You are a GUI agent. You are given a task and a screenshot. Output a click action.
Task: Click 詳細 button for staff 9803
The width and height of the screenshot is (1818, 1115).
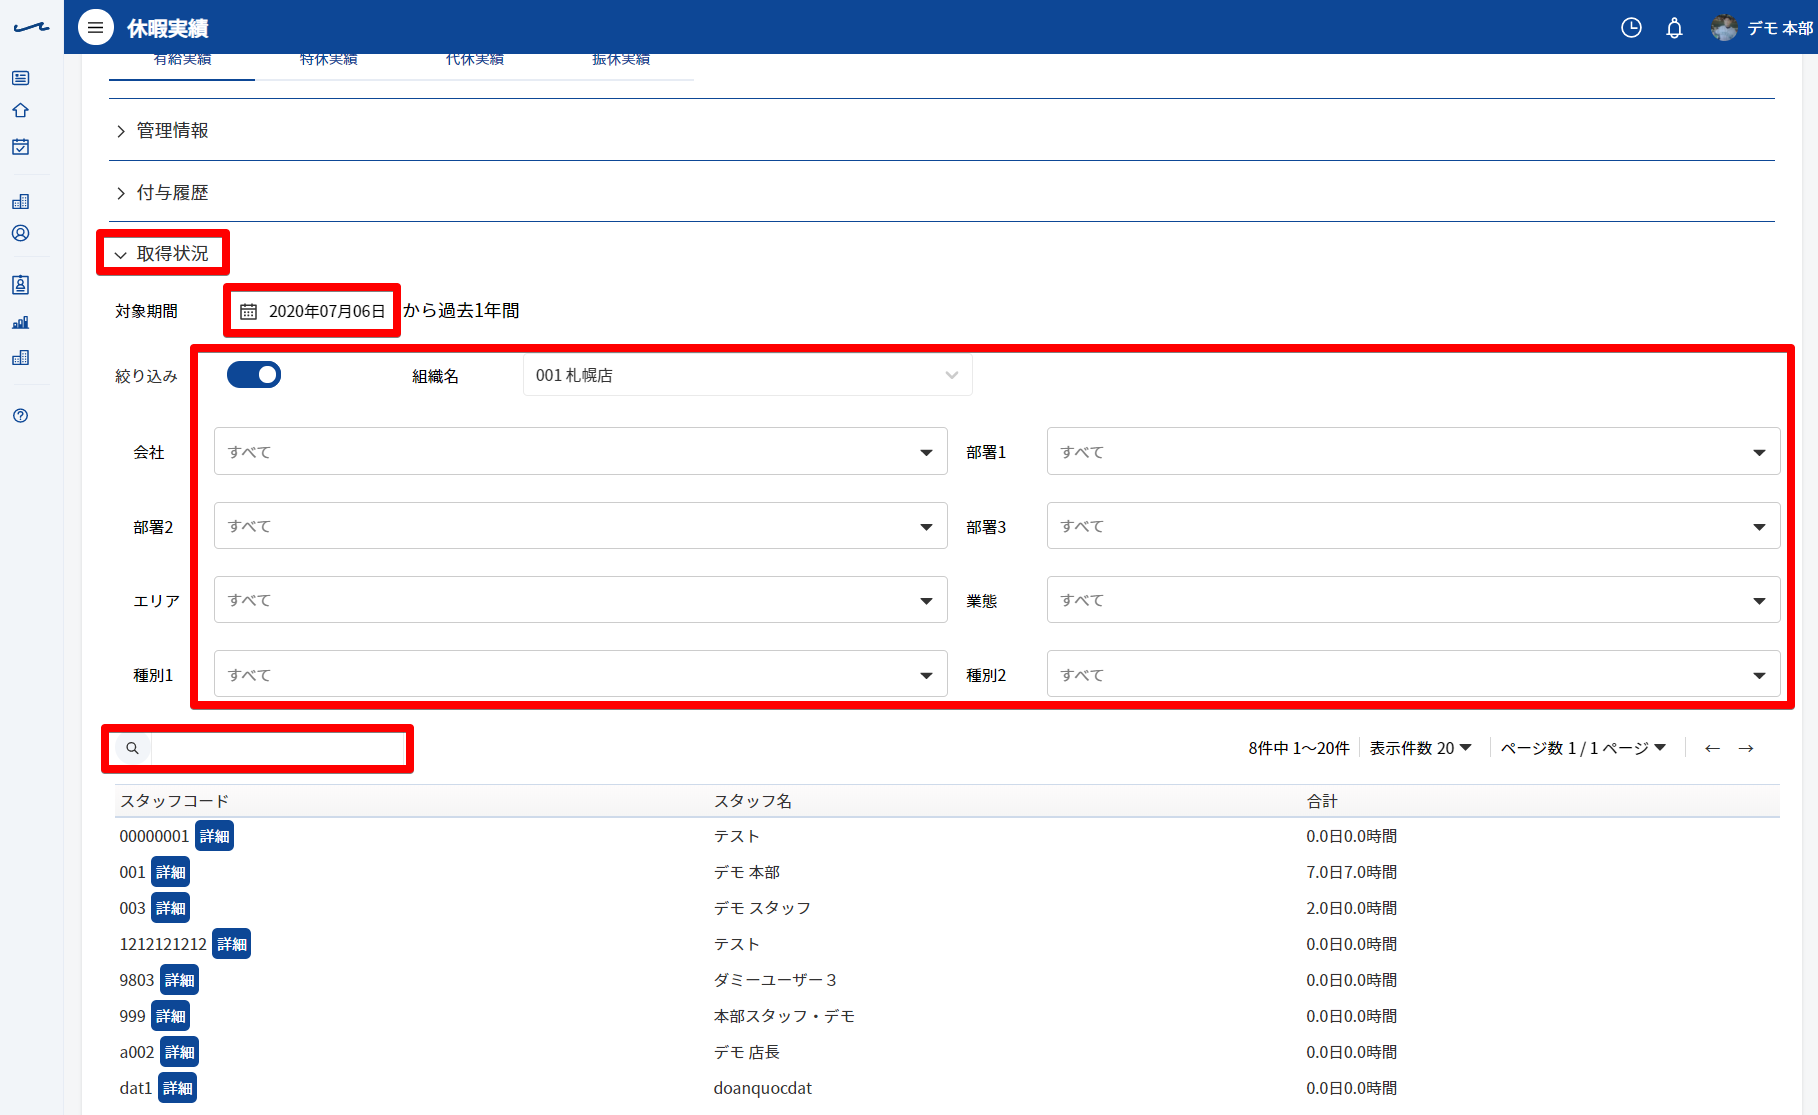180,980
